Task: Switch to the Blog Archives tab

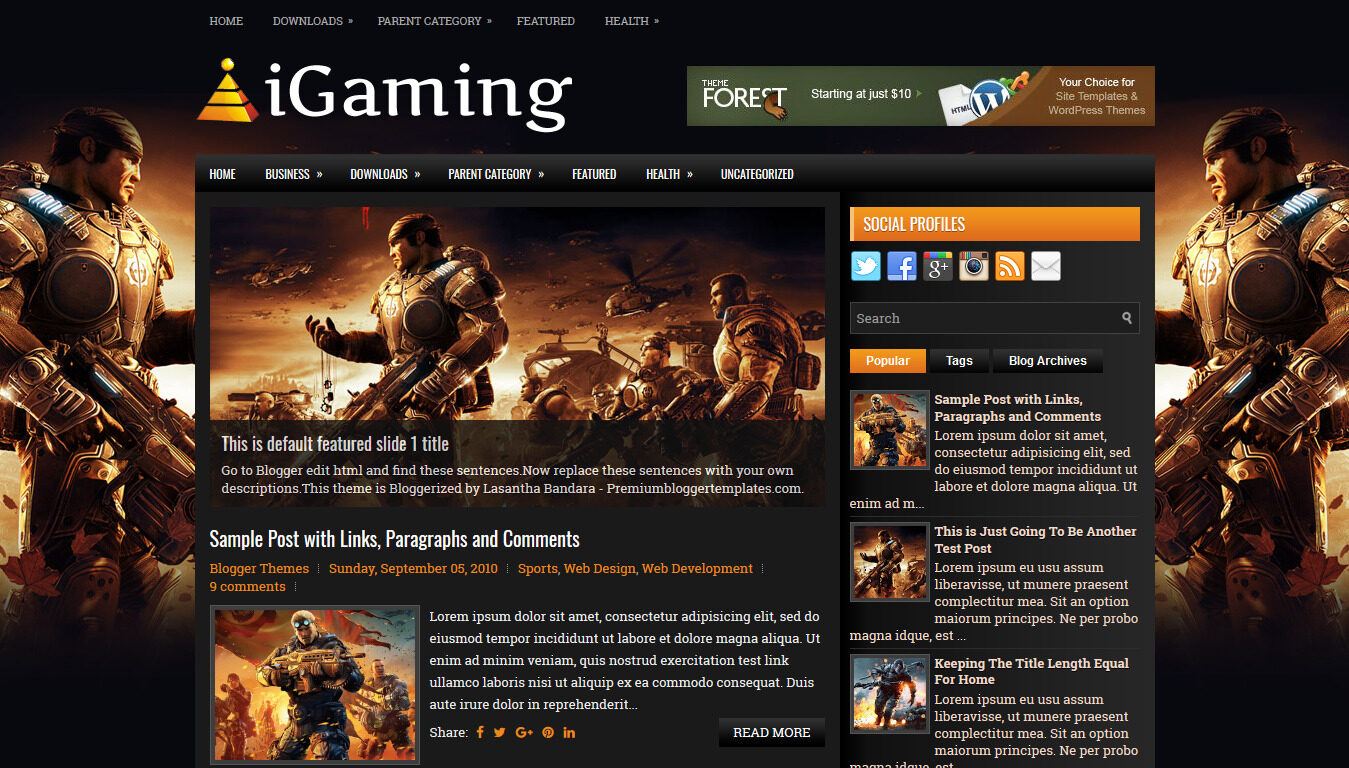Action: click(1048, 361)
